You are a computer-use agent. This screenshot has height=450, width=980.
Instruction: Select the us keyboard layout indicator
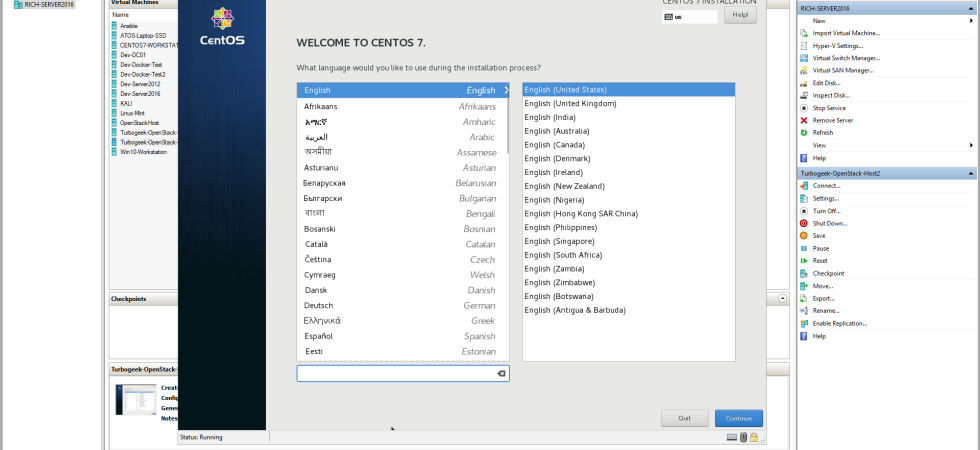click(x=690, y=17)
